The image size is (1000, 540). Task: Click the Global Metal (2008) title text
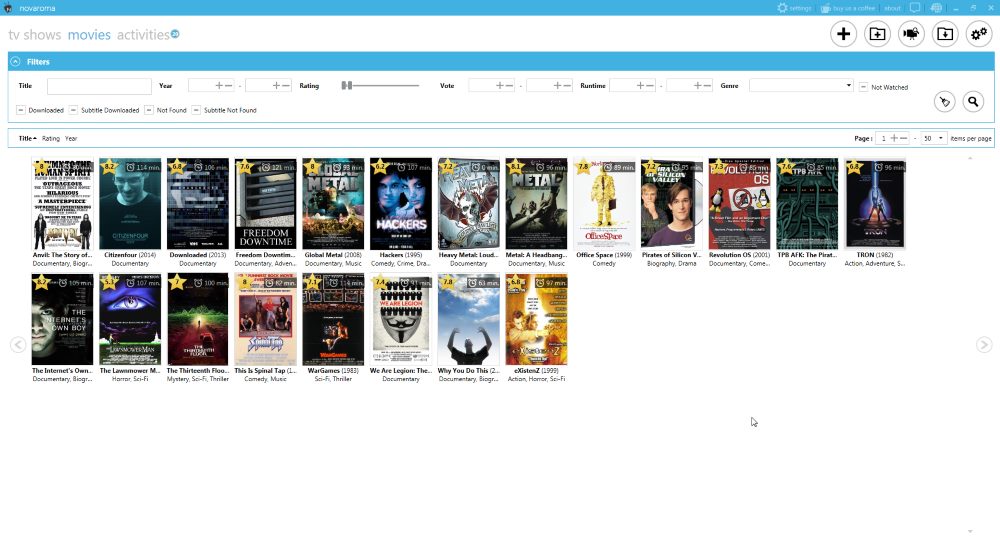(x=333, y=255)
